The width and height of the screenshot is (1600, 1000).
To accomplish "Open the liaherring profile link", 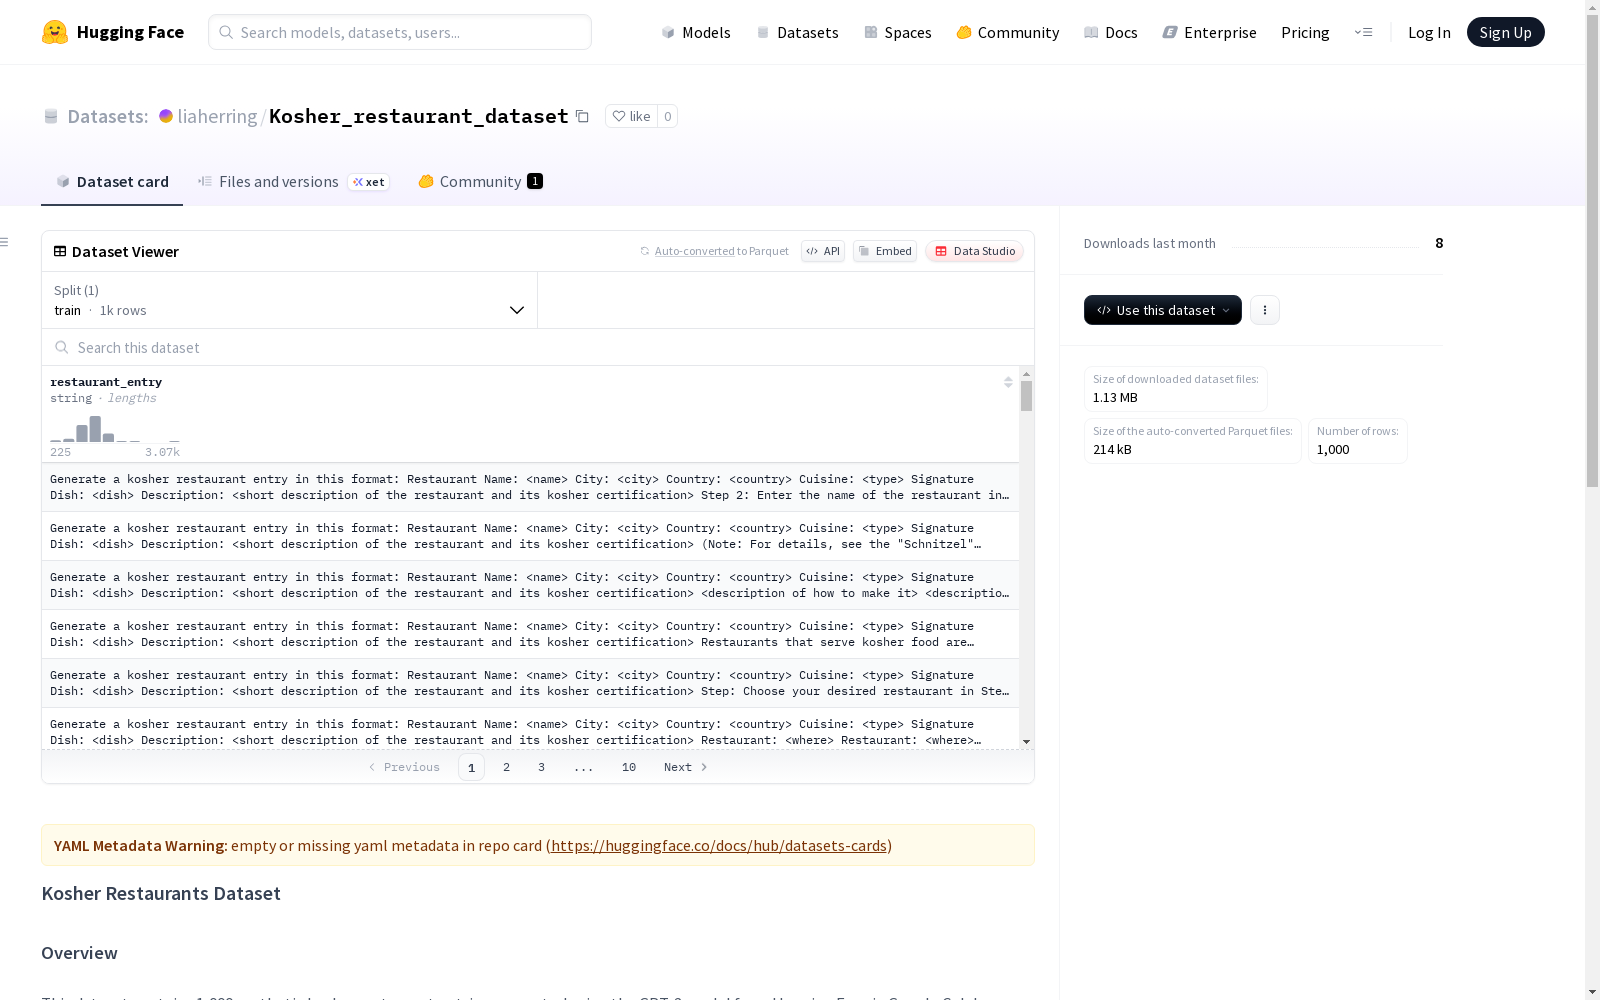I will [x=217, y=116].
